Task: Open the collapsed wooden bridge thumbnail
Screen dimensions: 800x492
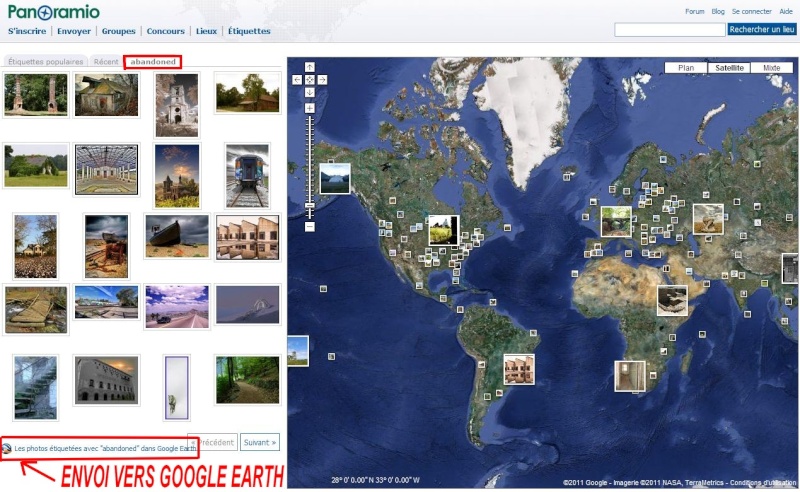Action: 36,309
